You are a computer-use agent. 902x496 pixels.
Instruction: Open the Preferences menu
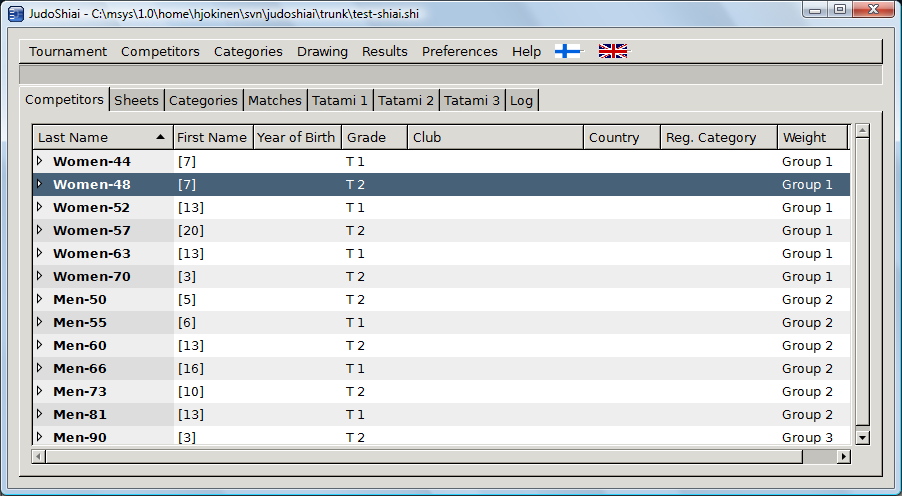459,51
